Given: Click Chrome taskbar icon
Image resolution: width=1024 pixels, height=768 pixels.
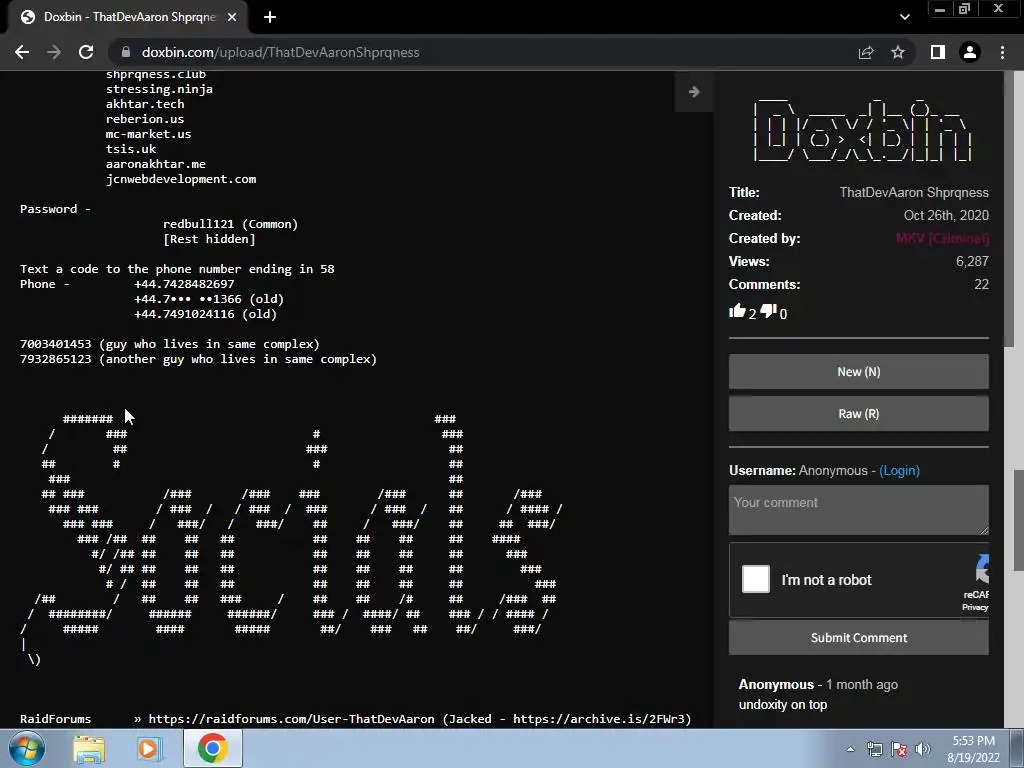Looking at the screenshot, I should tap(212, 748).
